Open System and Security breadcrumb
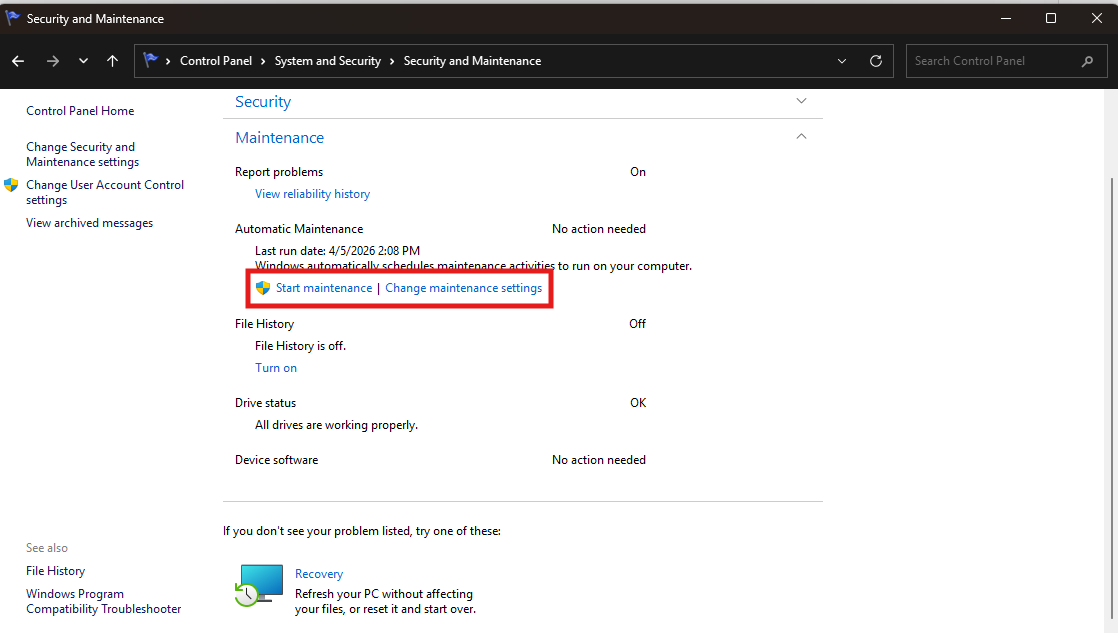 (x=328, y=61)
